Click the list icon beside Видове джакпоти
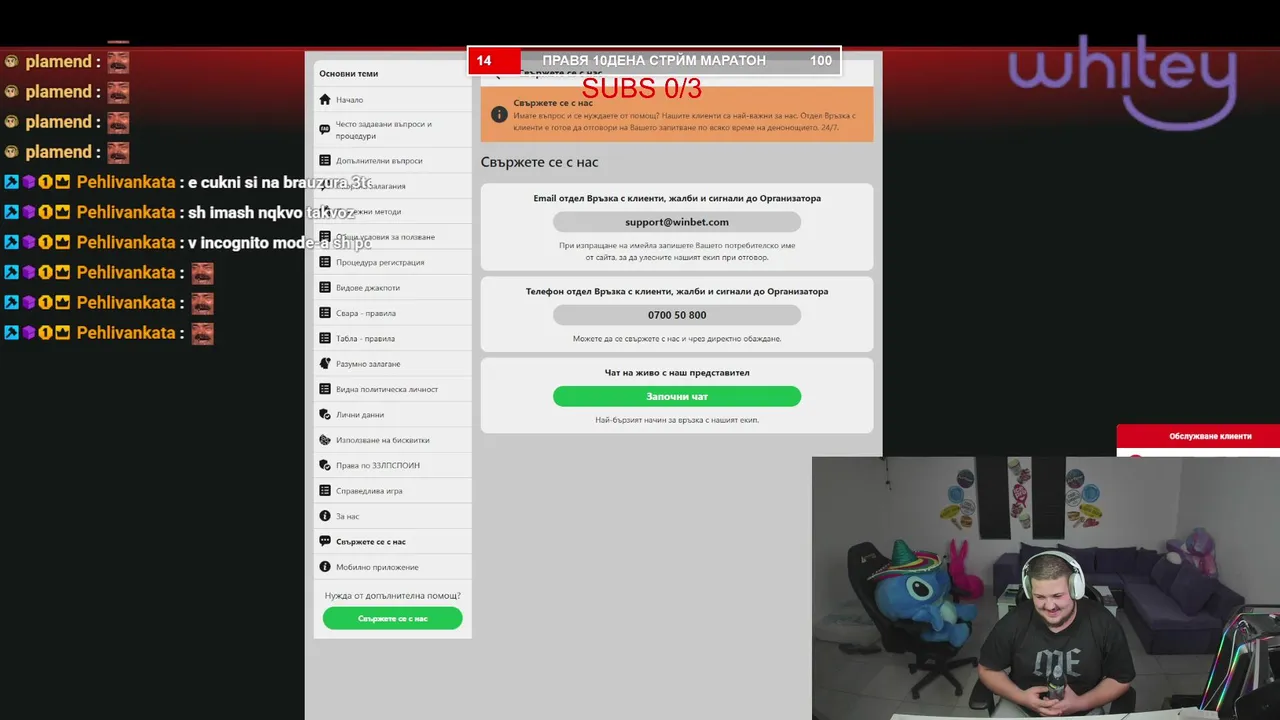The image size is (1280, 720). point(325,287)
